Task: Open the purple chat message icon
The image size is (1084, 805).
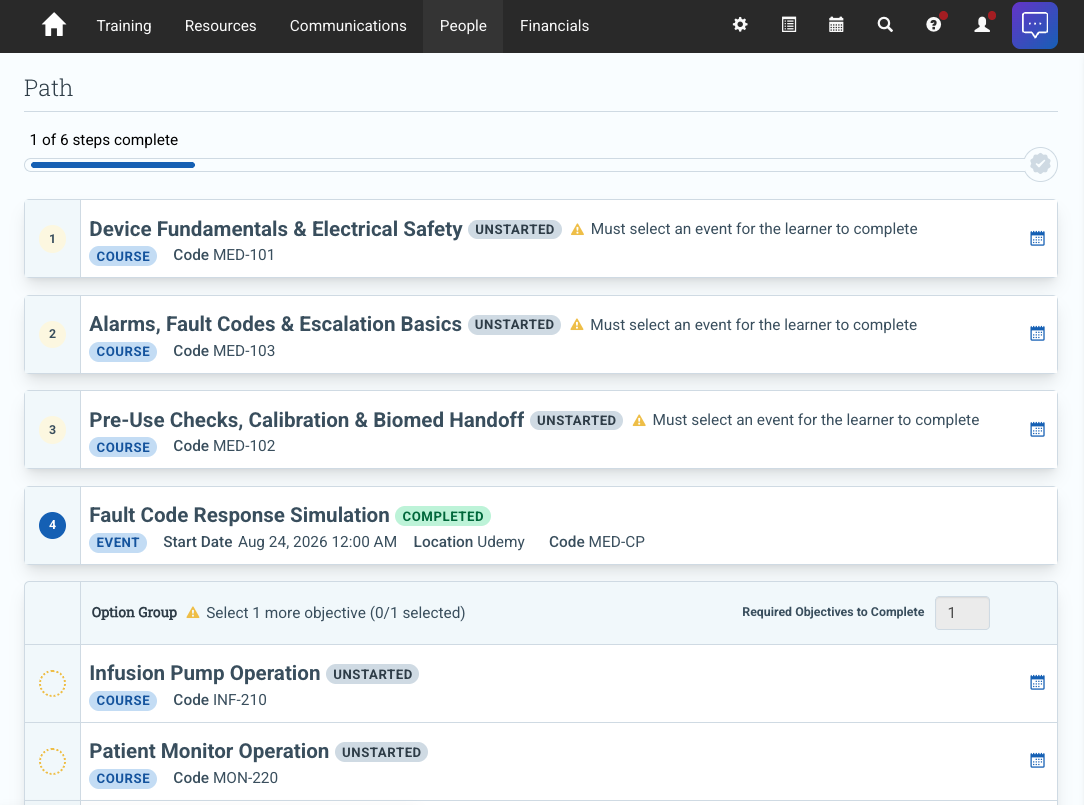Action: point(1034,26)
